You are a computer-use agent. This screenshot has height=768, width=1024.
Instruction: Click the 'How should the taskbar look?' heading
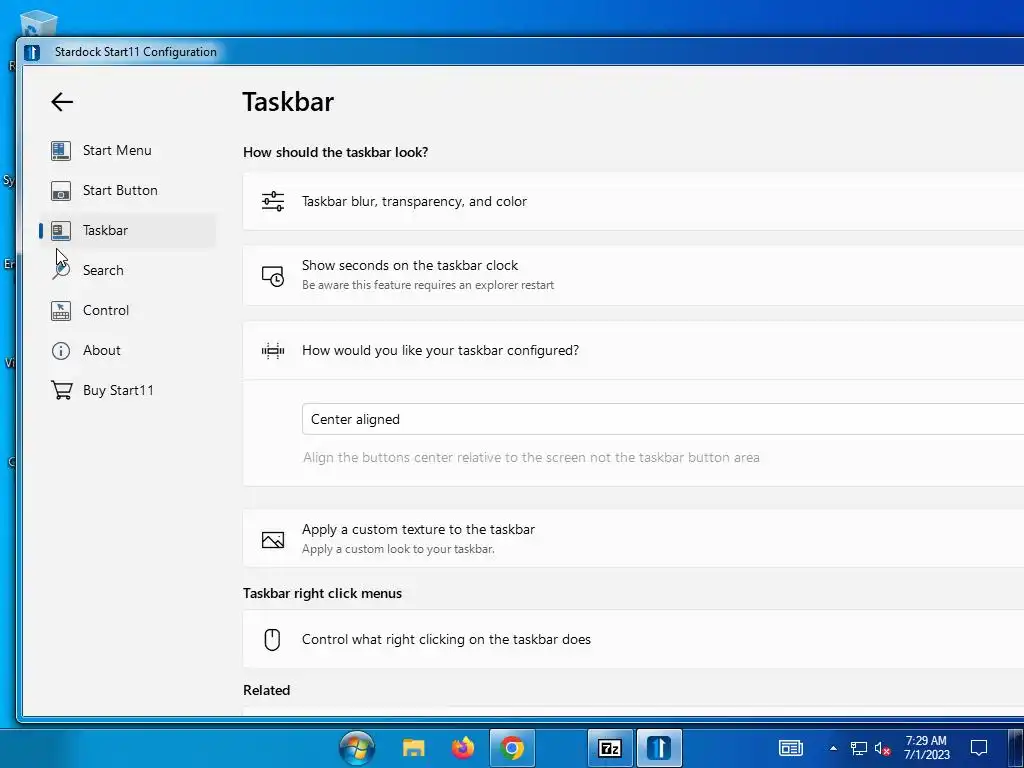coord(336,153)
